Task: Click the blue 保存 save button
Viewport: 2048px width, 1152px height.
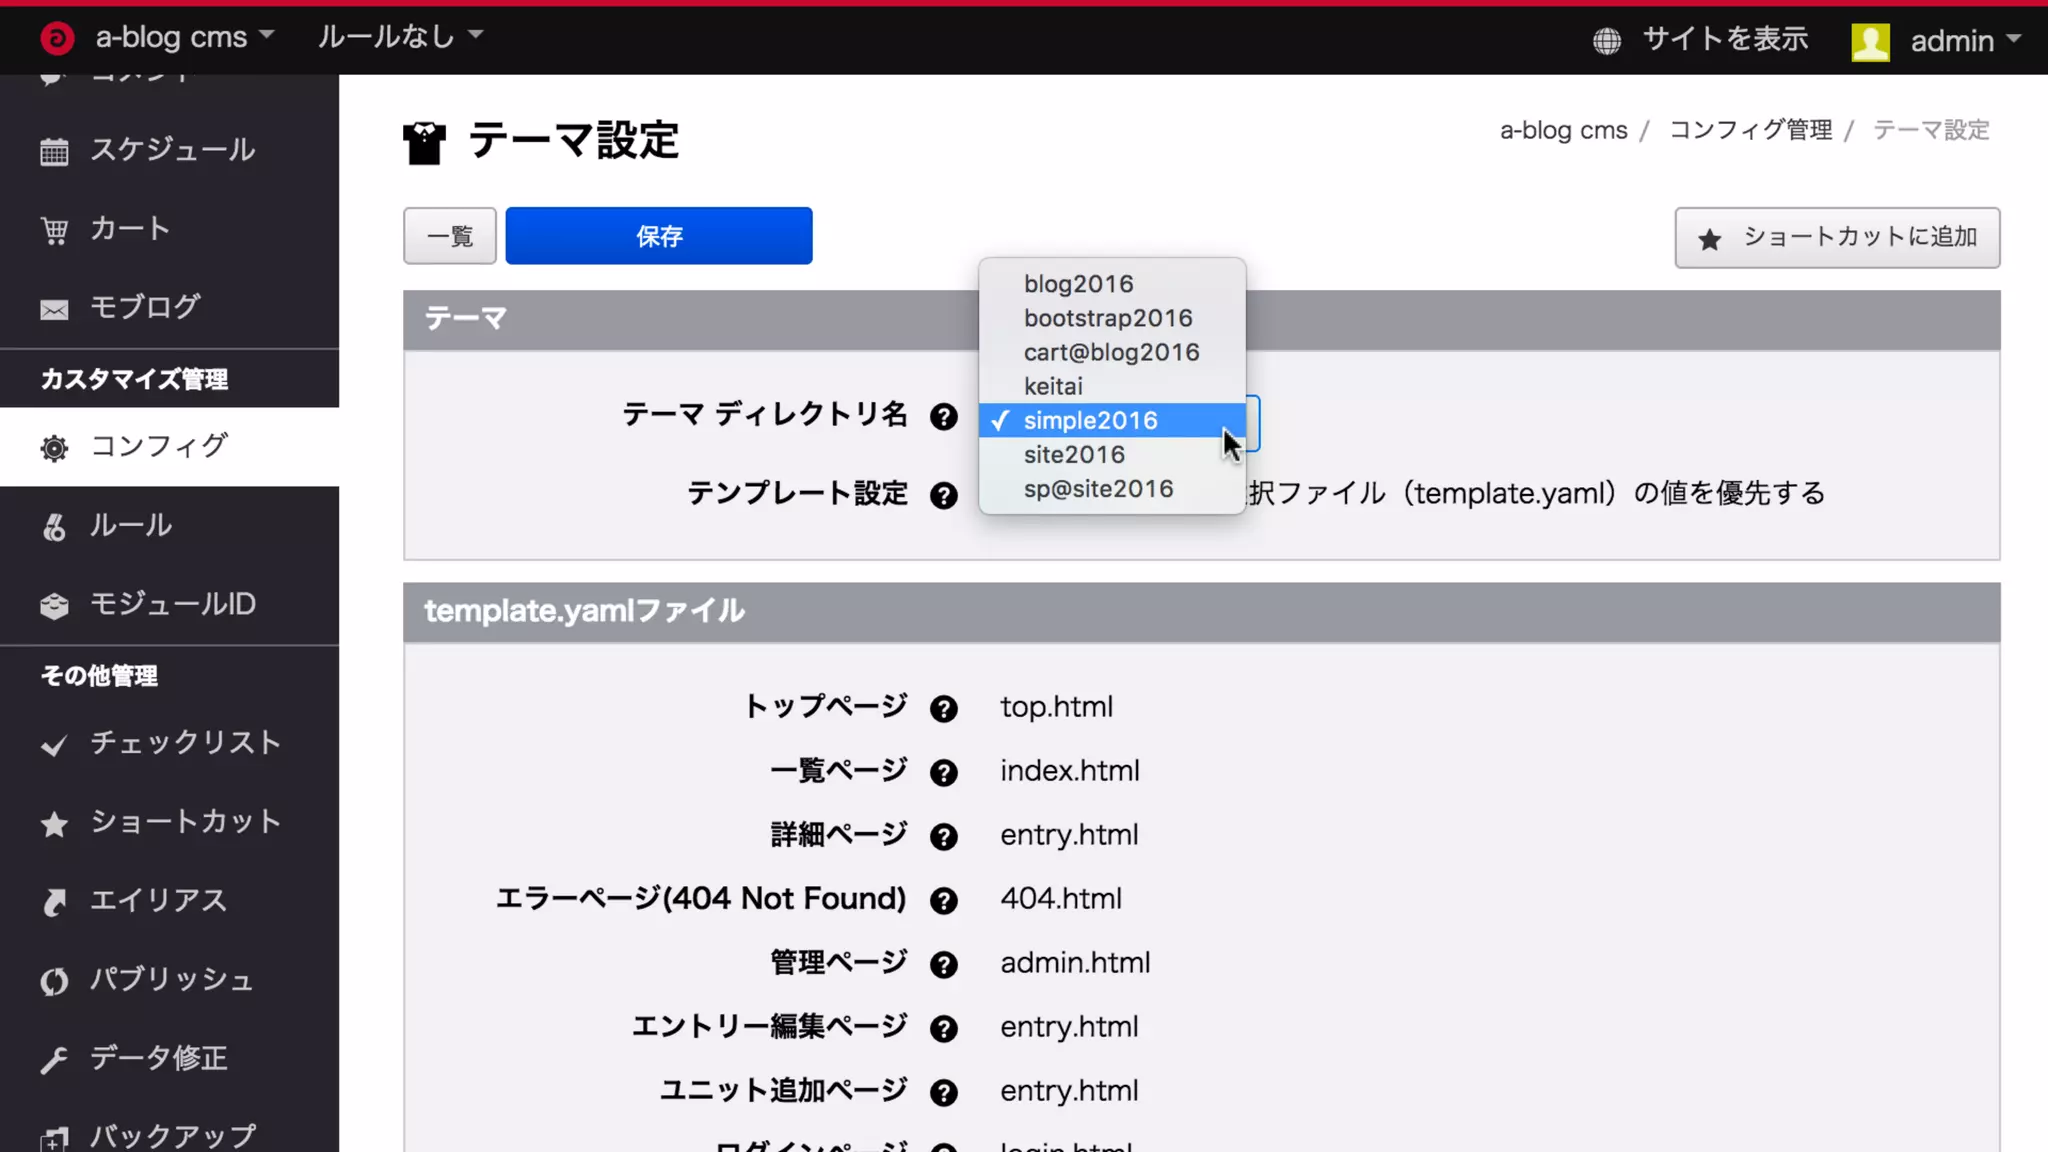Action: (659, 236)
